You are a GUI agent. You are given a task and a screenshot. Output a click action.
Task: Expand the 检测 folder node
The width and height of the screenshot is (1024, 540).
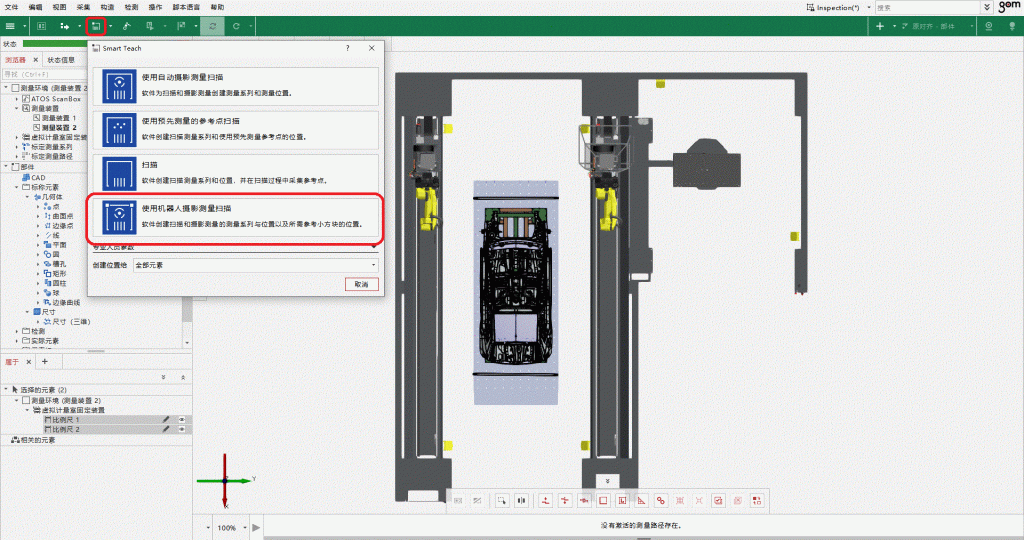(x=17, y=331)
